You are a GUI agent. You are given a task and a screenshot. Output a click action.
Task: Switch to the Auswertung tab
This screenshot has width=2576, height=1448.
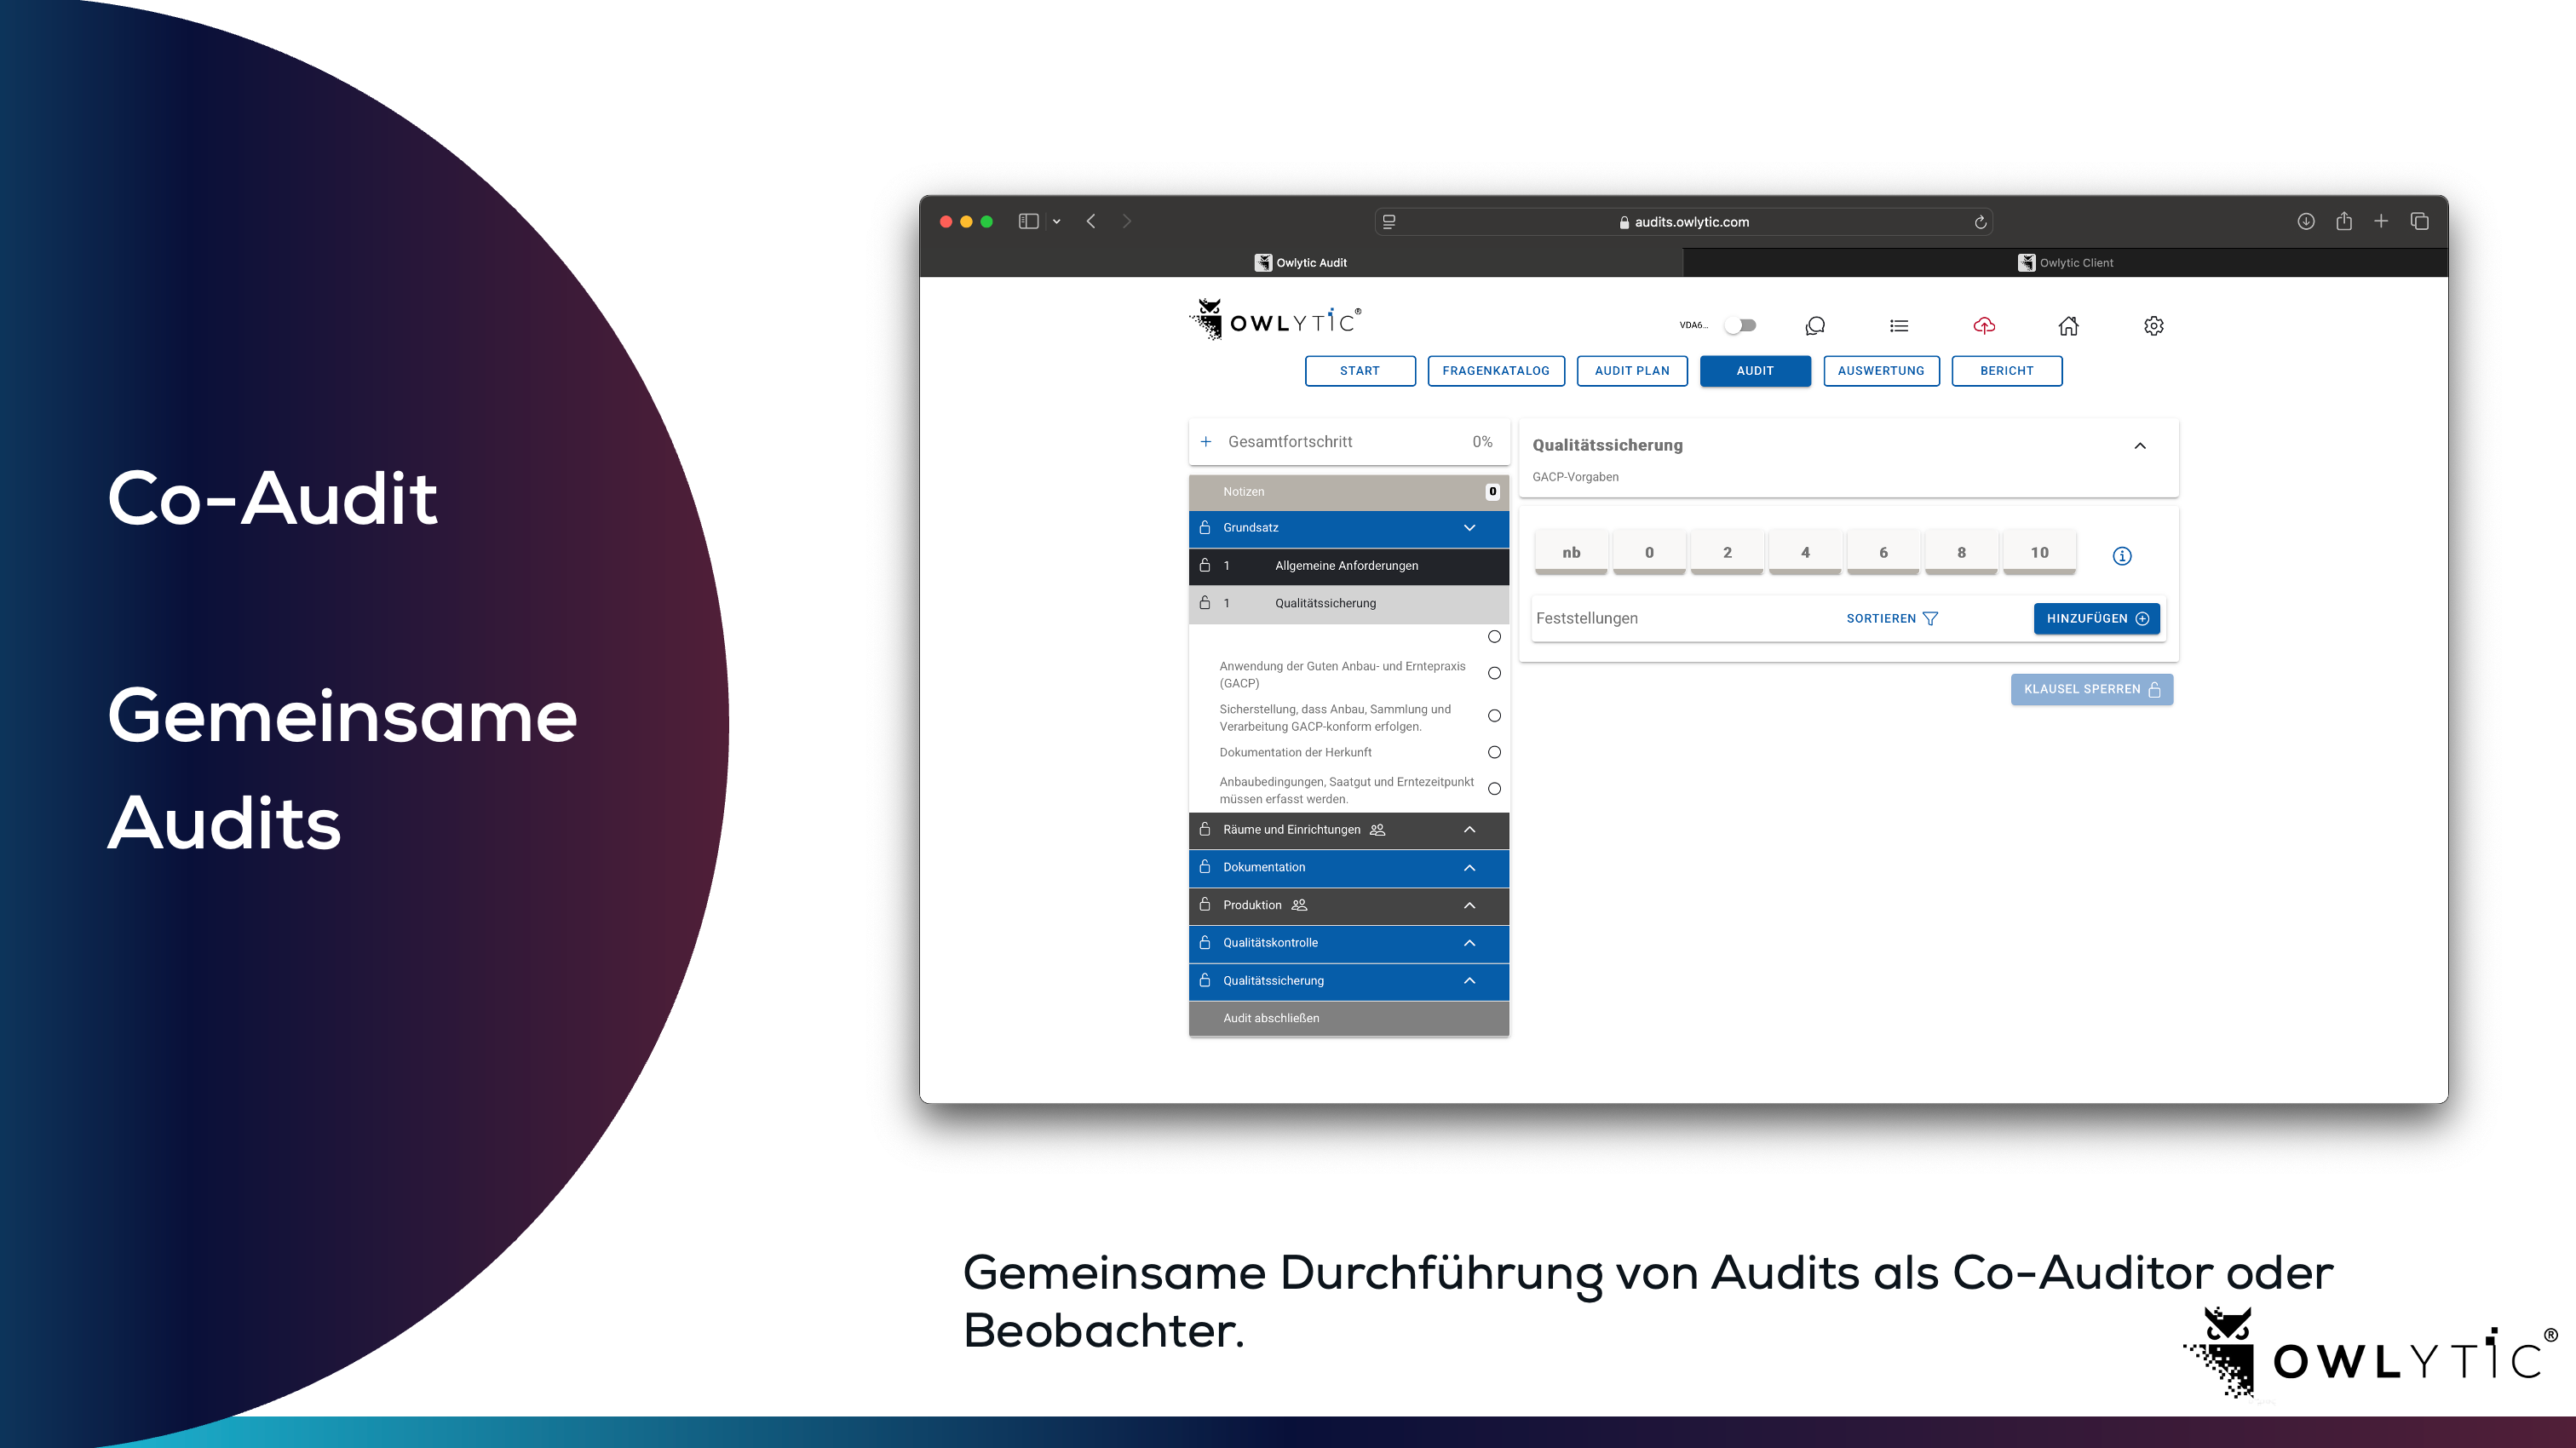1880,371
